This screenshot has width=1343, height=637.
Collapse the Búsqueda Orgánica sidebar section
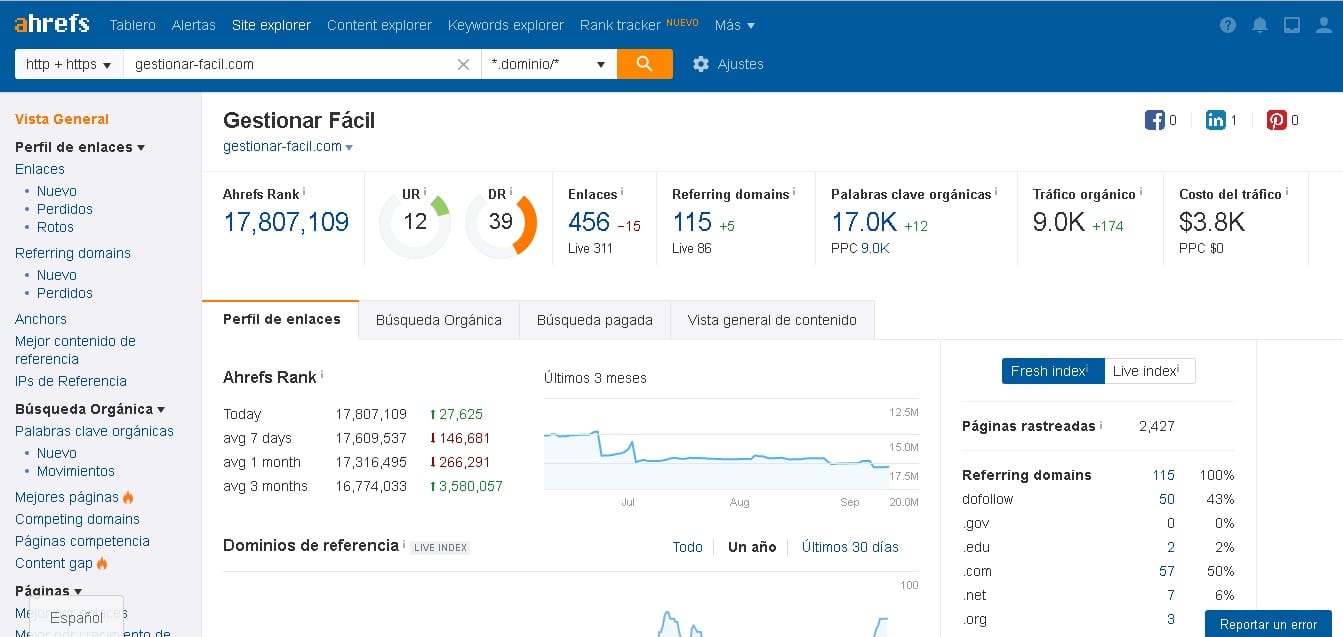pos(90,409)
